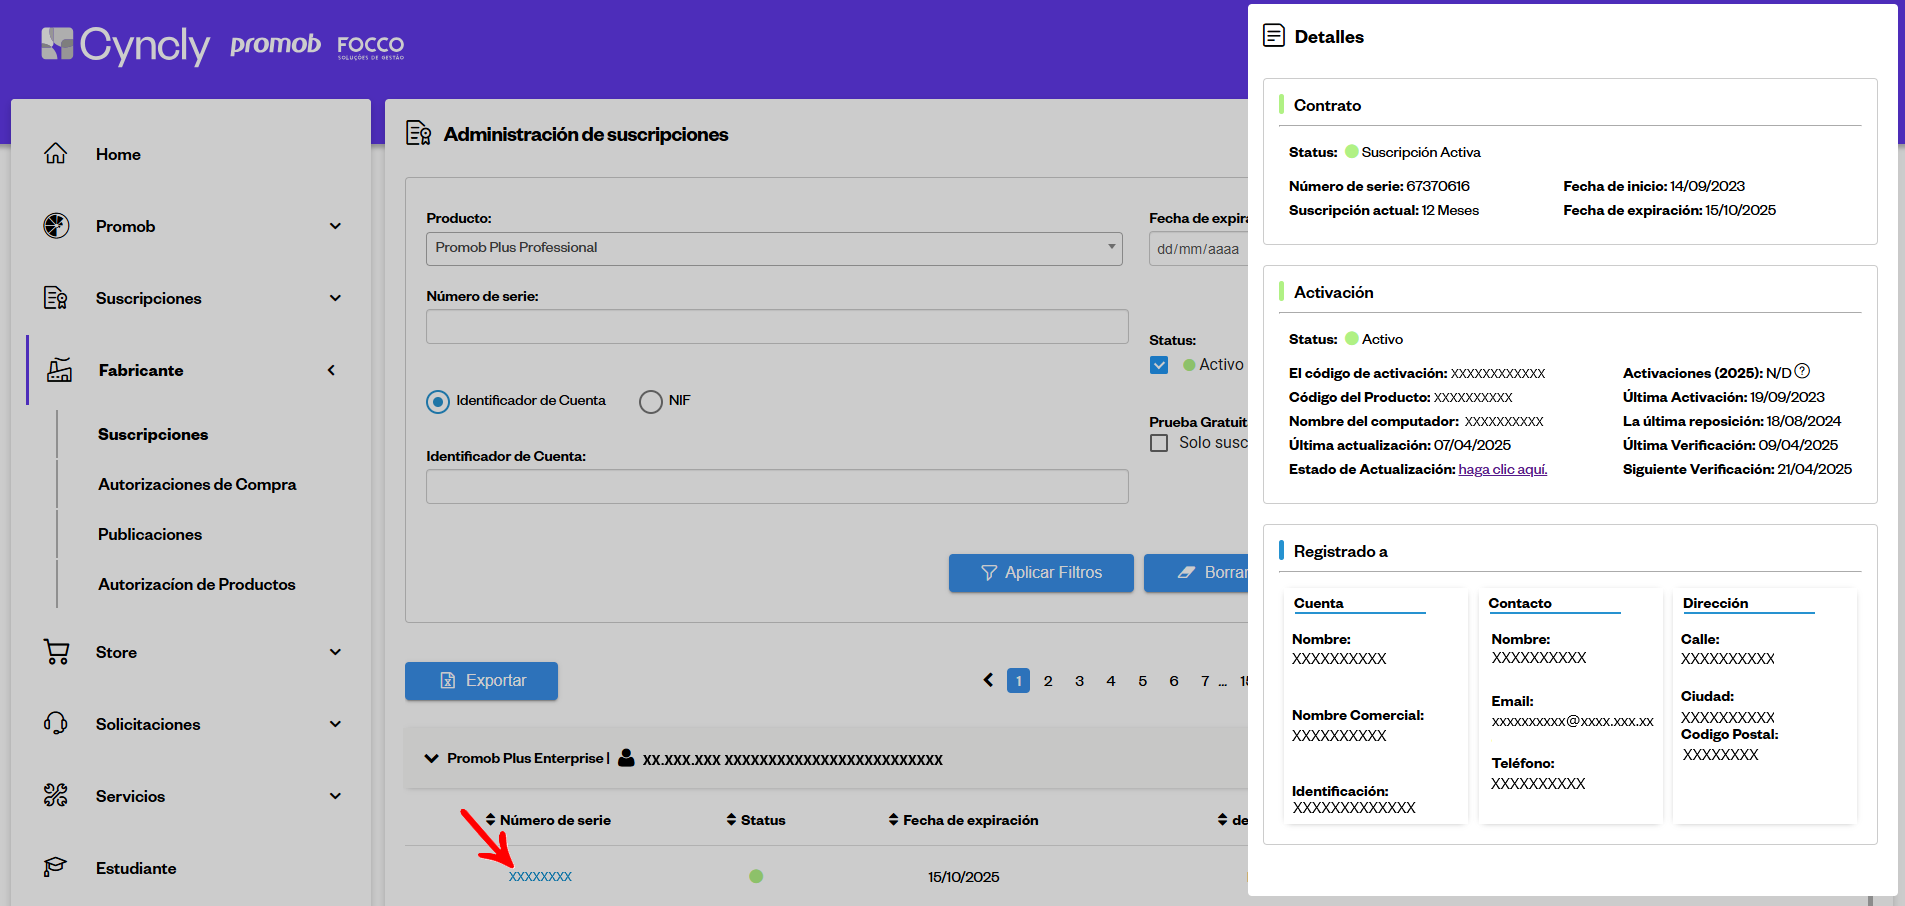Image resolution: width=1905 pixels, height=906 pixels.
Task: Click the Servicios tools icon
Action: (x=56, y=796)
